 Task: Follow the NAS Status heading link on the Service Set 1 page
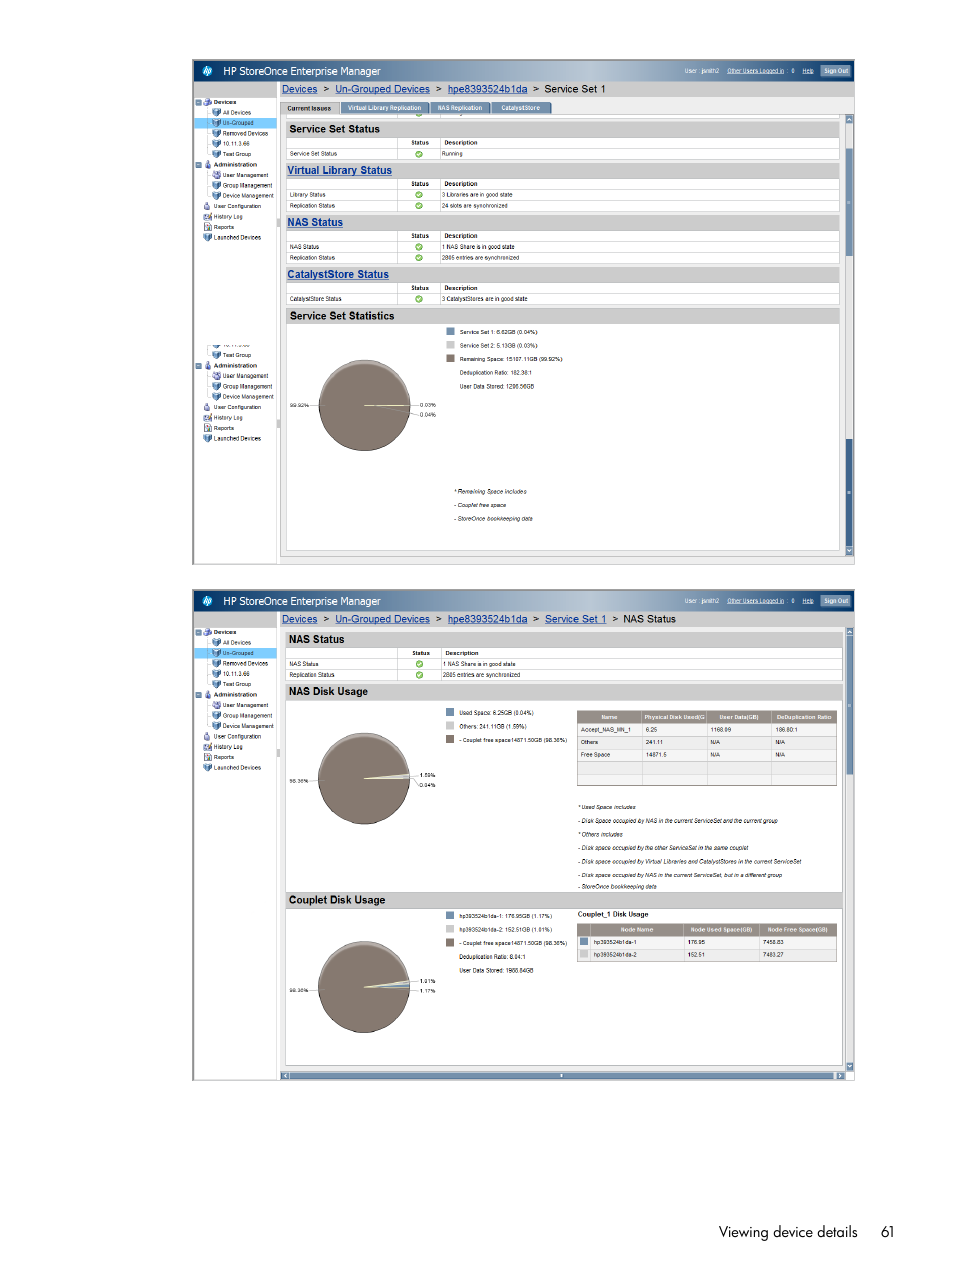(x=315, y=223)
